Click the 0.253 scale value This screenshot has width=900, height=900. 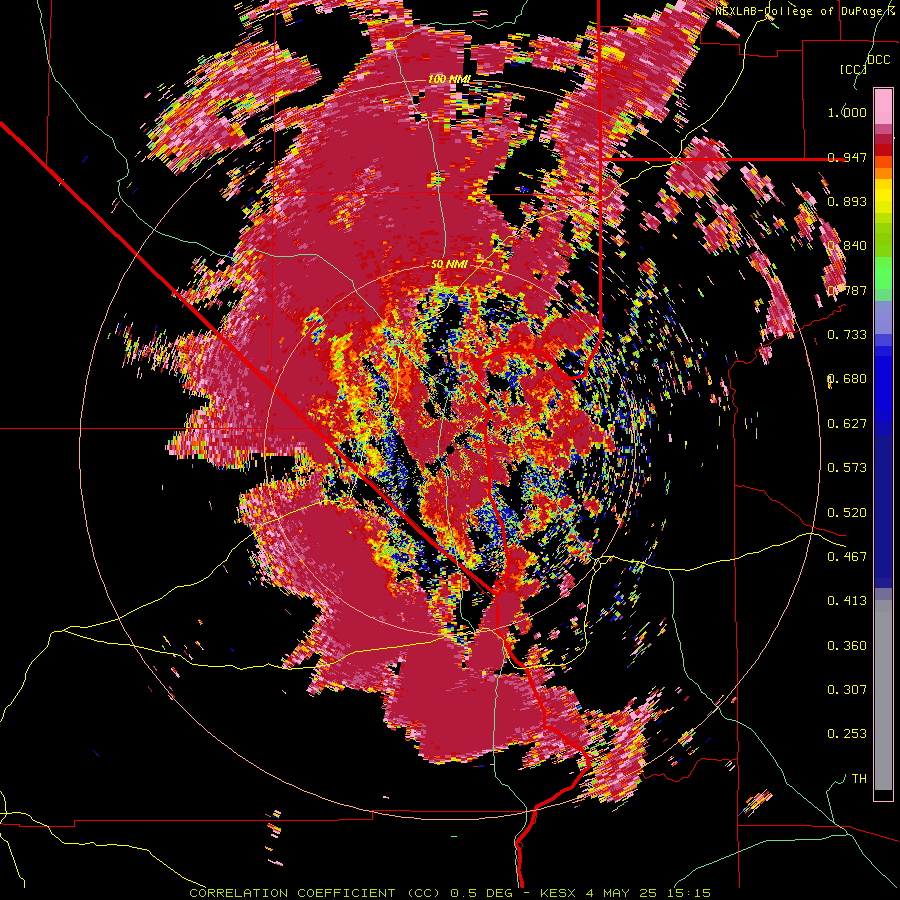tap(847, 734)
